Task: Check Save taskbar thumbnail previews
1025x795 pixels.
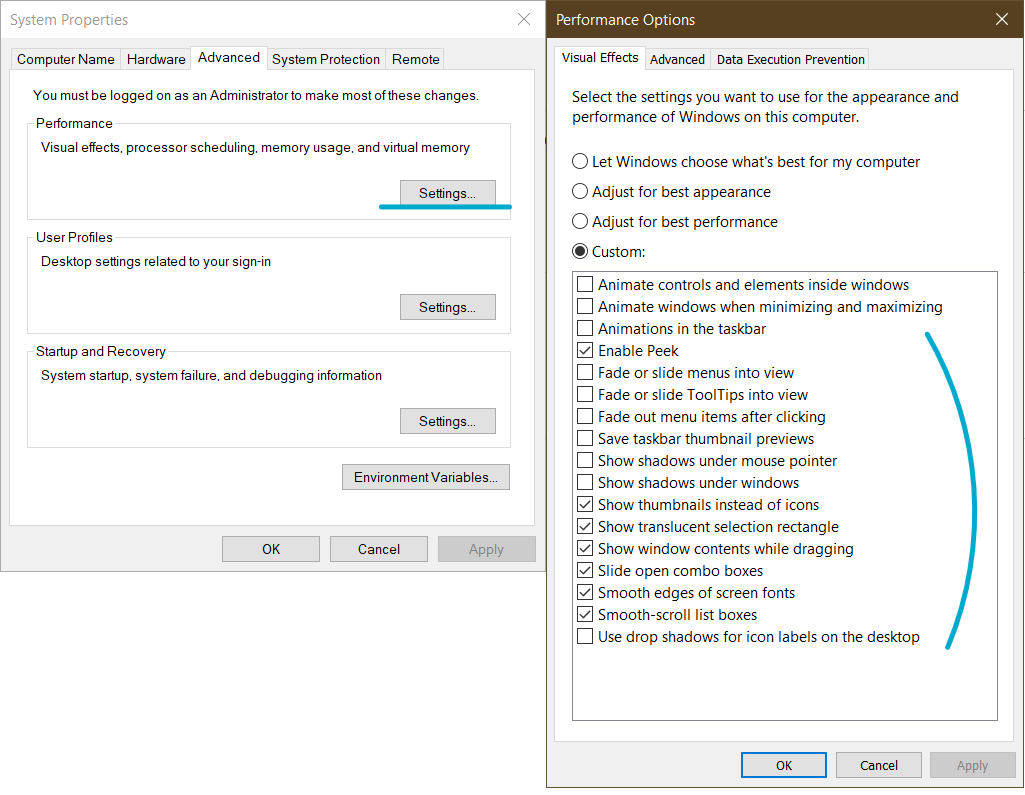Action: (585, 439)
